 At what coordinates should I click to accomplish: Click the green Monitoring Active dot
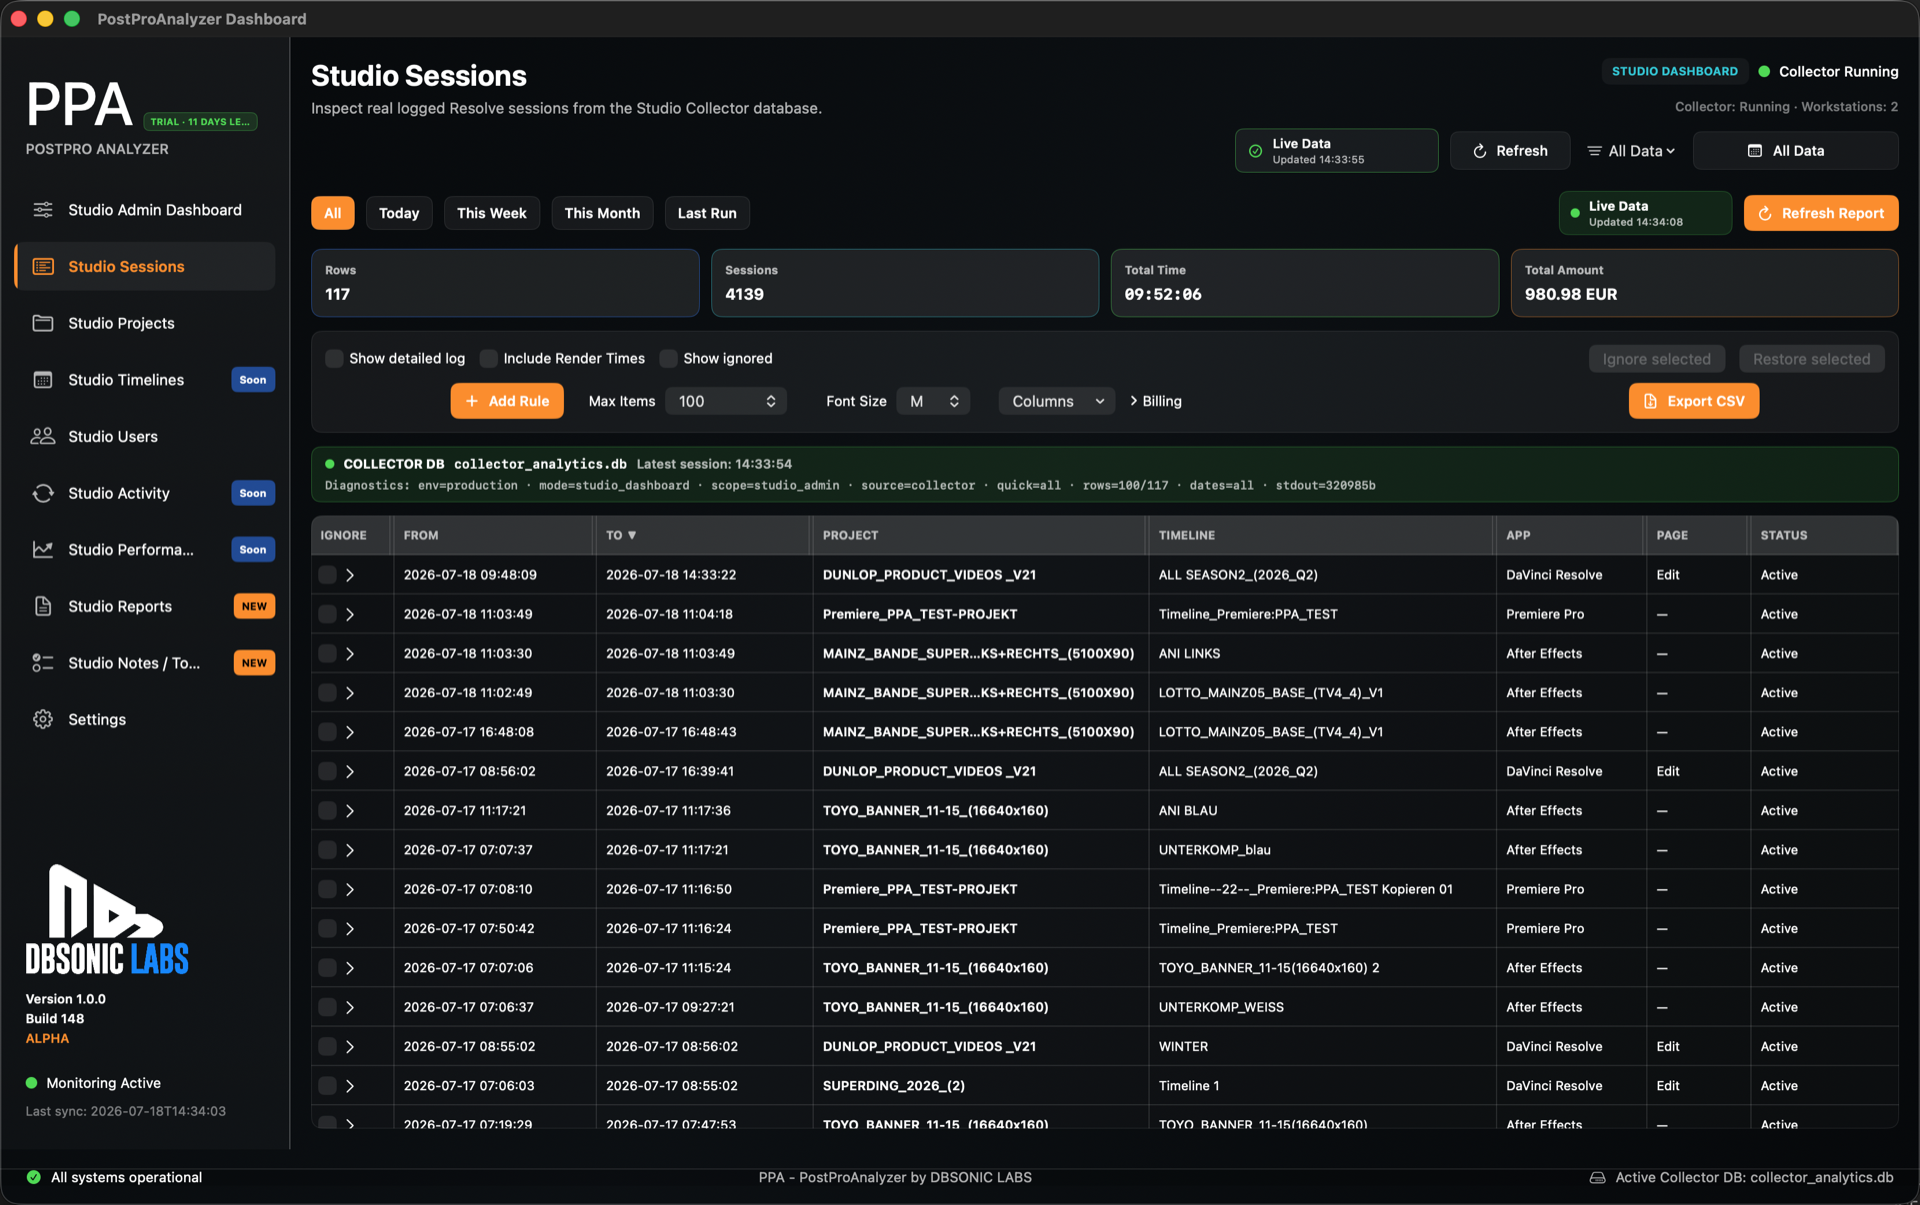coord(31,1083)
